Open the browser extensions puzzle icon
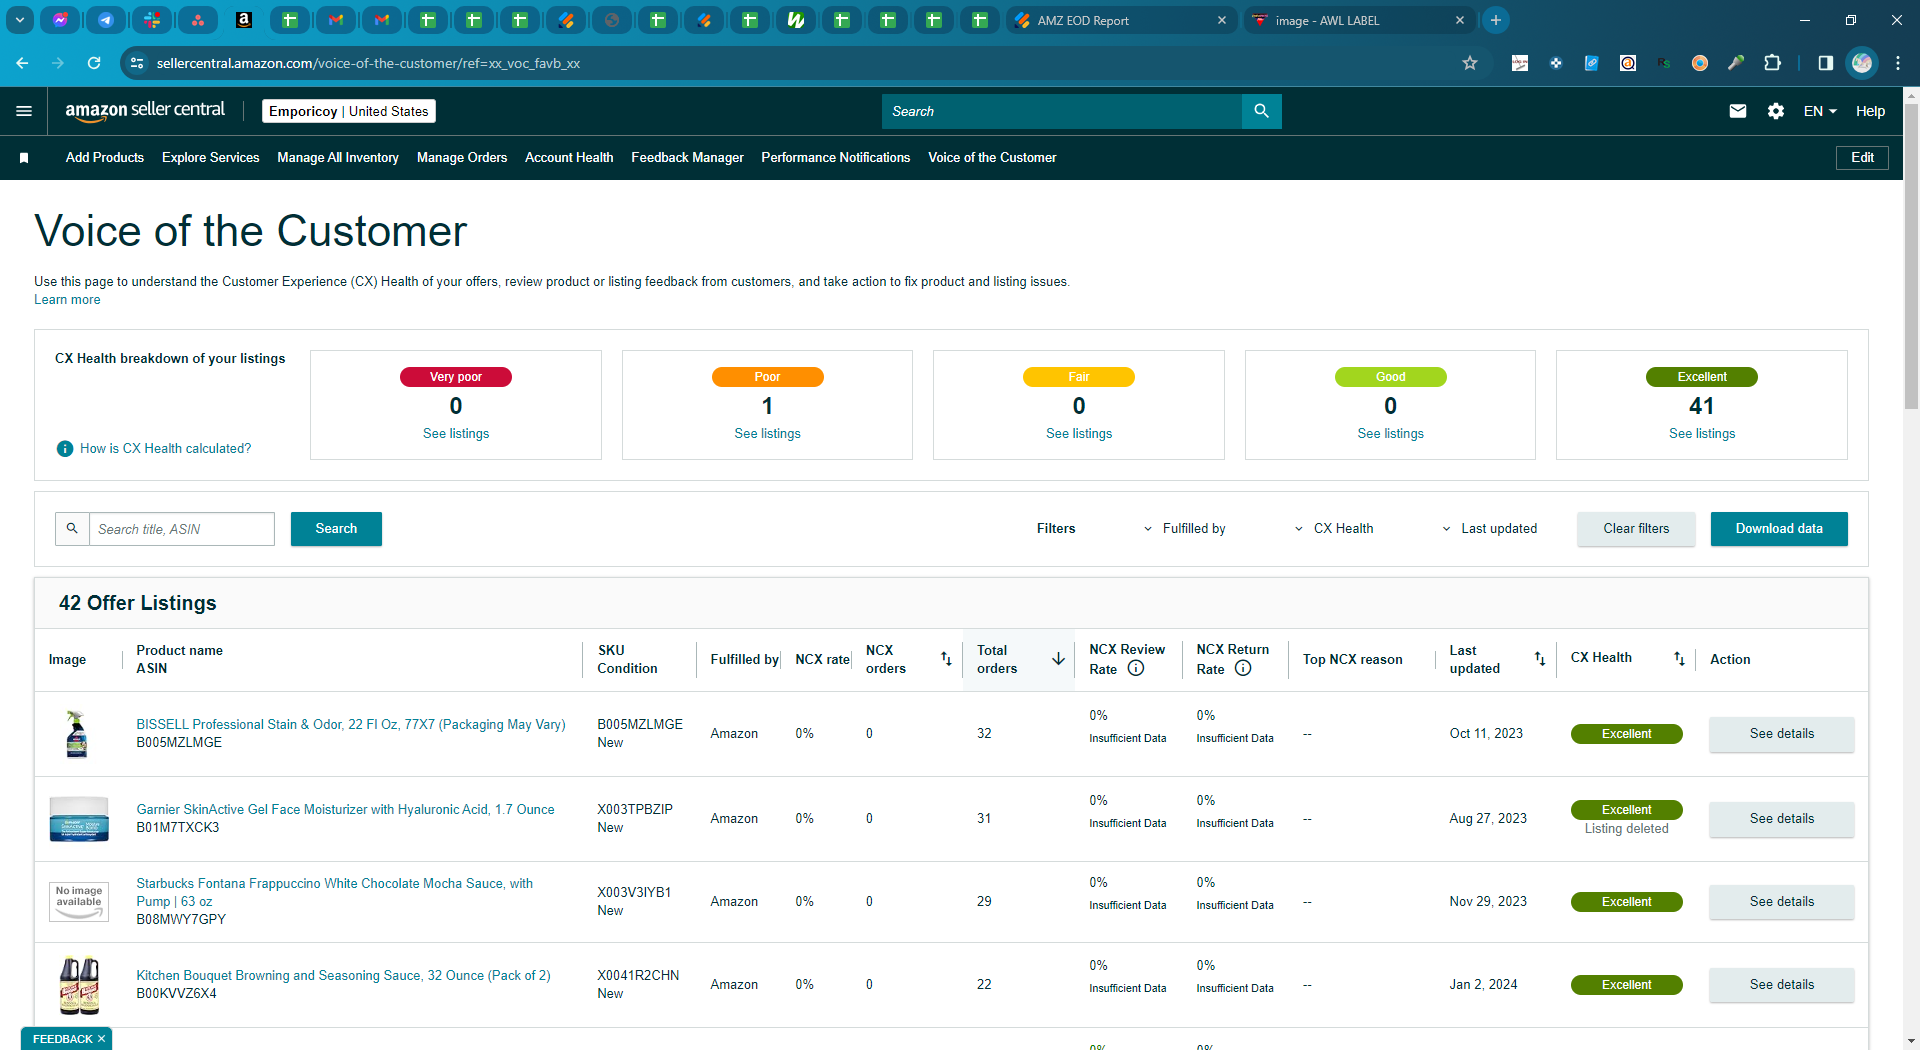1920x1050 pixels. click(x=1772, y=63)
